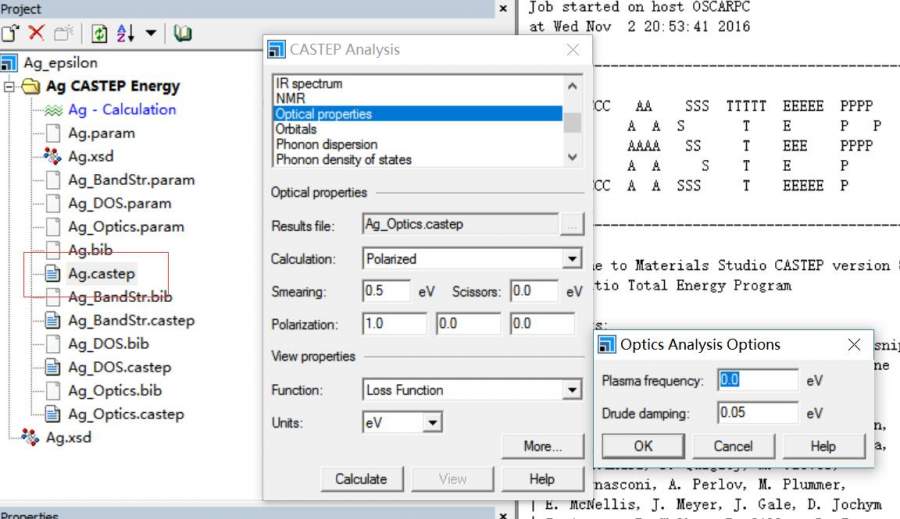Open the Units dropdown showing eV

432,423
